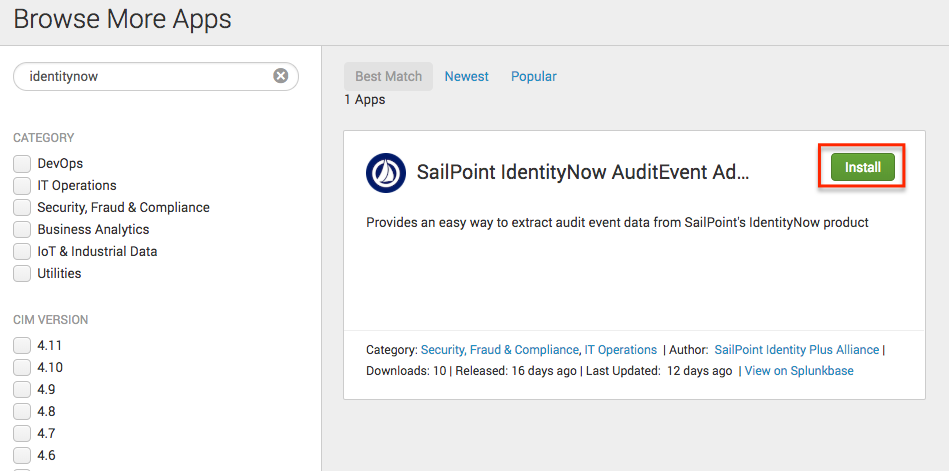The image size is (949, 471).
Task: Click the SailPoint sailboat app icon
Action: [x=386, y=173]
